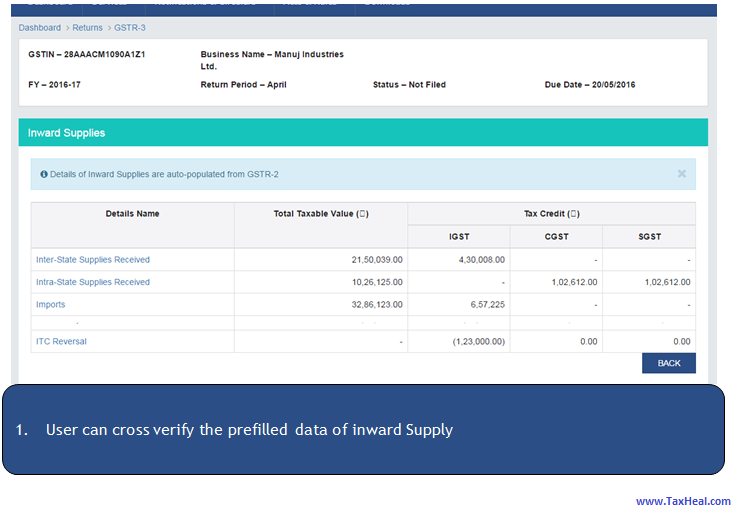Click the Tax Credit column header
739x515 pixels.
tap(551, 214)
